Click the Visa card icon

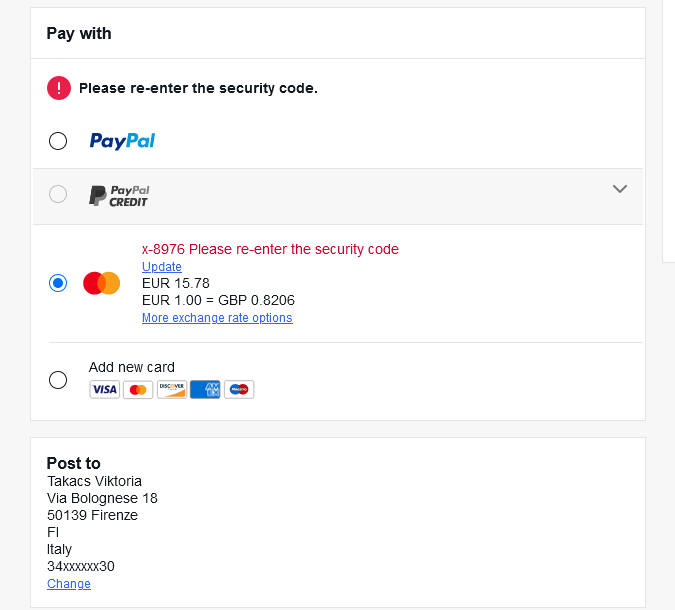click(104, 389)
